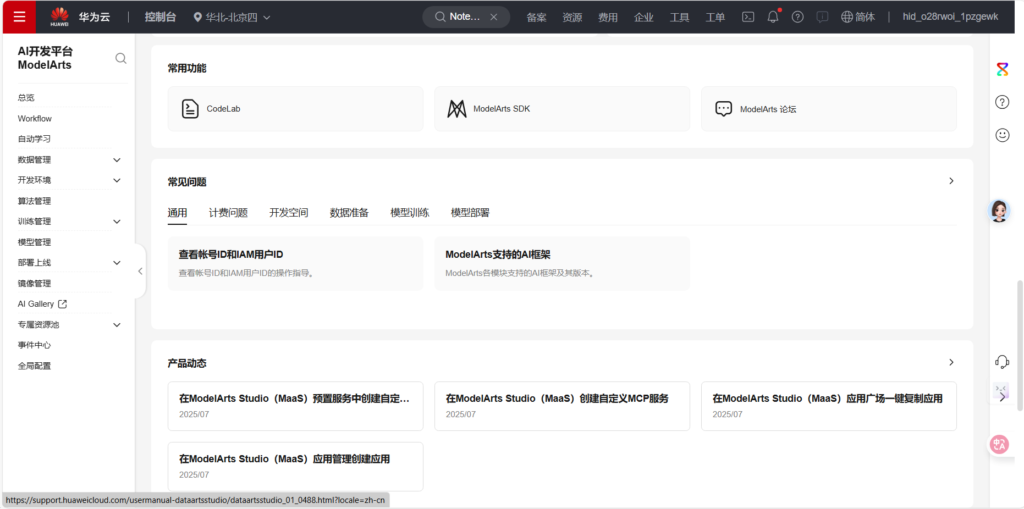Click the magnifier icon in the top search box
Viewport: 1024px width, 509px height.
[x=440, y=17]
